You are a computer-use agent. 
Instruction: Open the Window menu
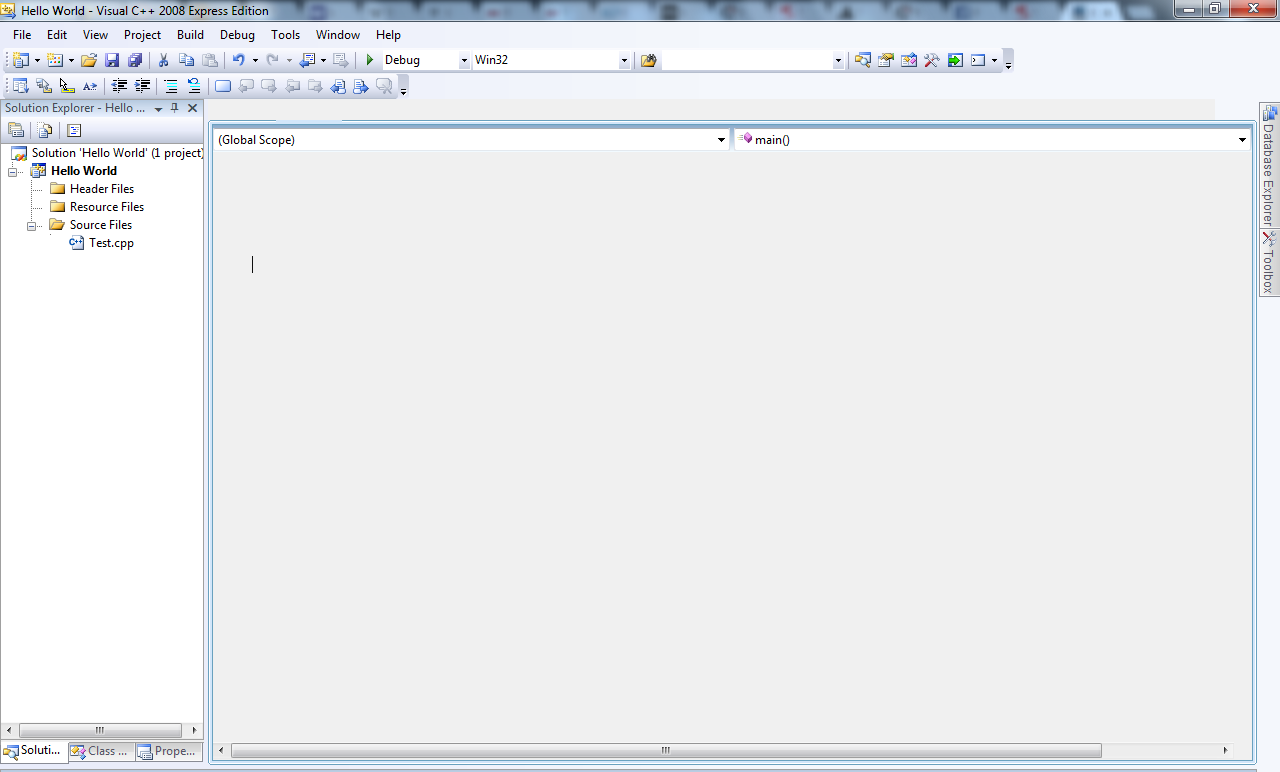(338, 34)
